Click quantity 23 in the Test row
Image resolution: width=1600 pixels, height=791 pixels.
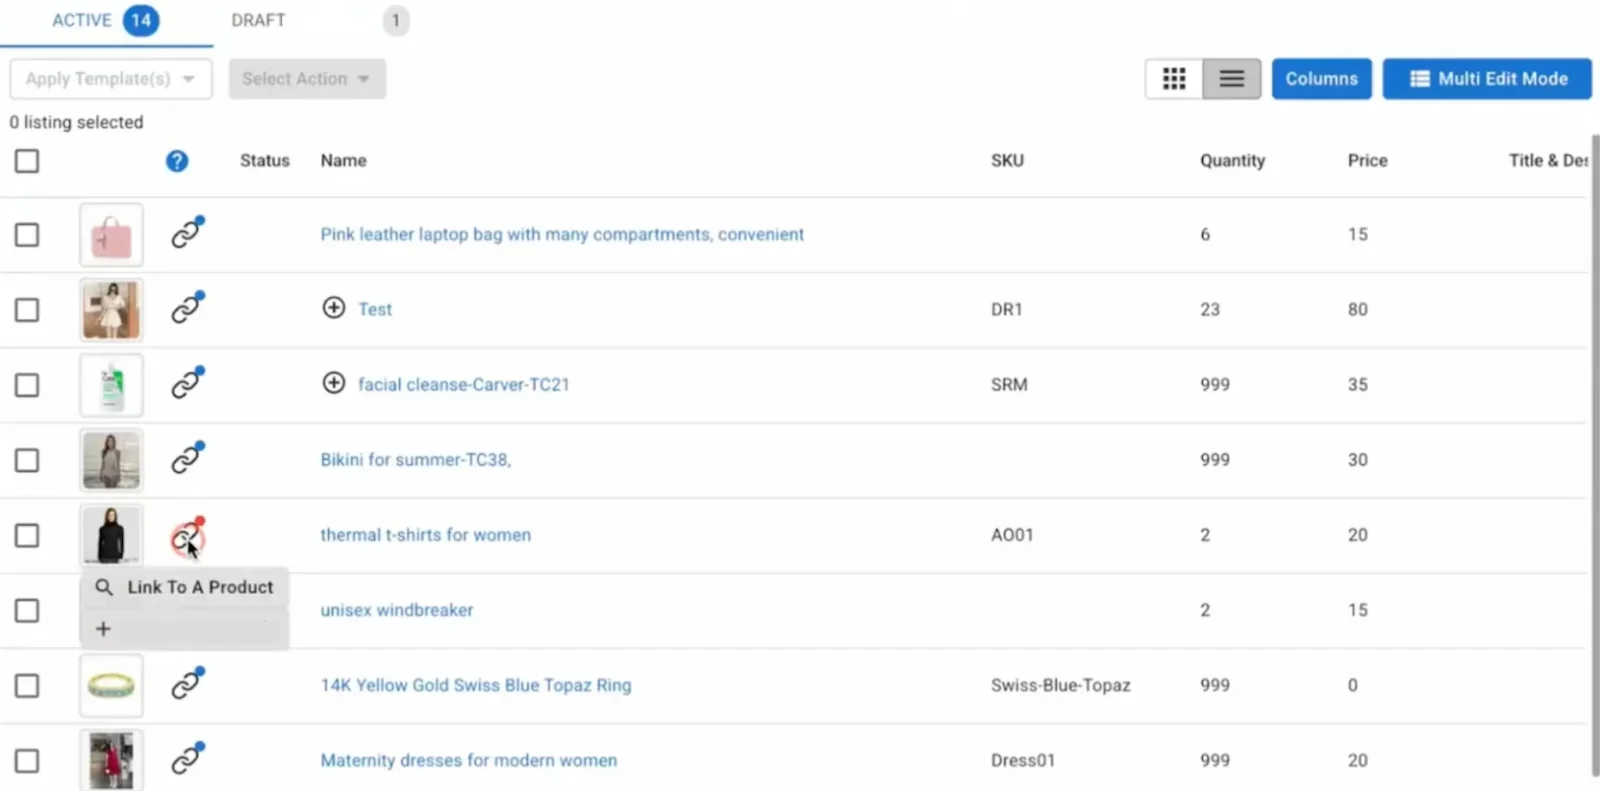tap(1210, 310)
